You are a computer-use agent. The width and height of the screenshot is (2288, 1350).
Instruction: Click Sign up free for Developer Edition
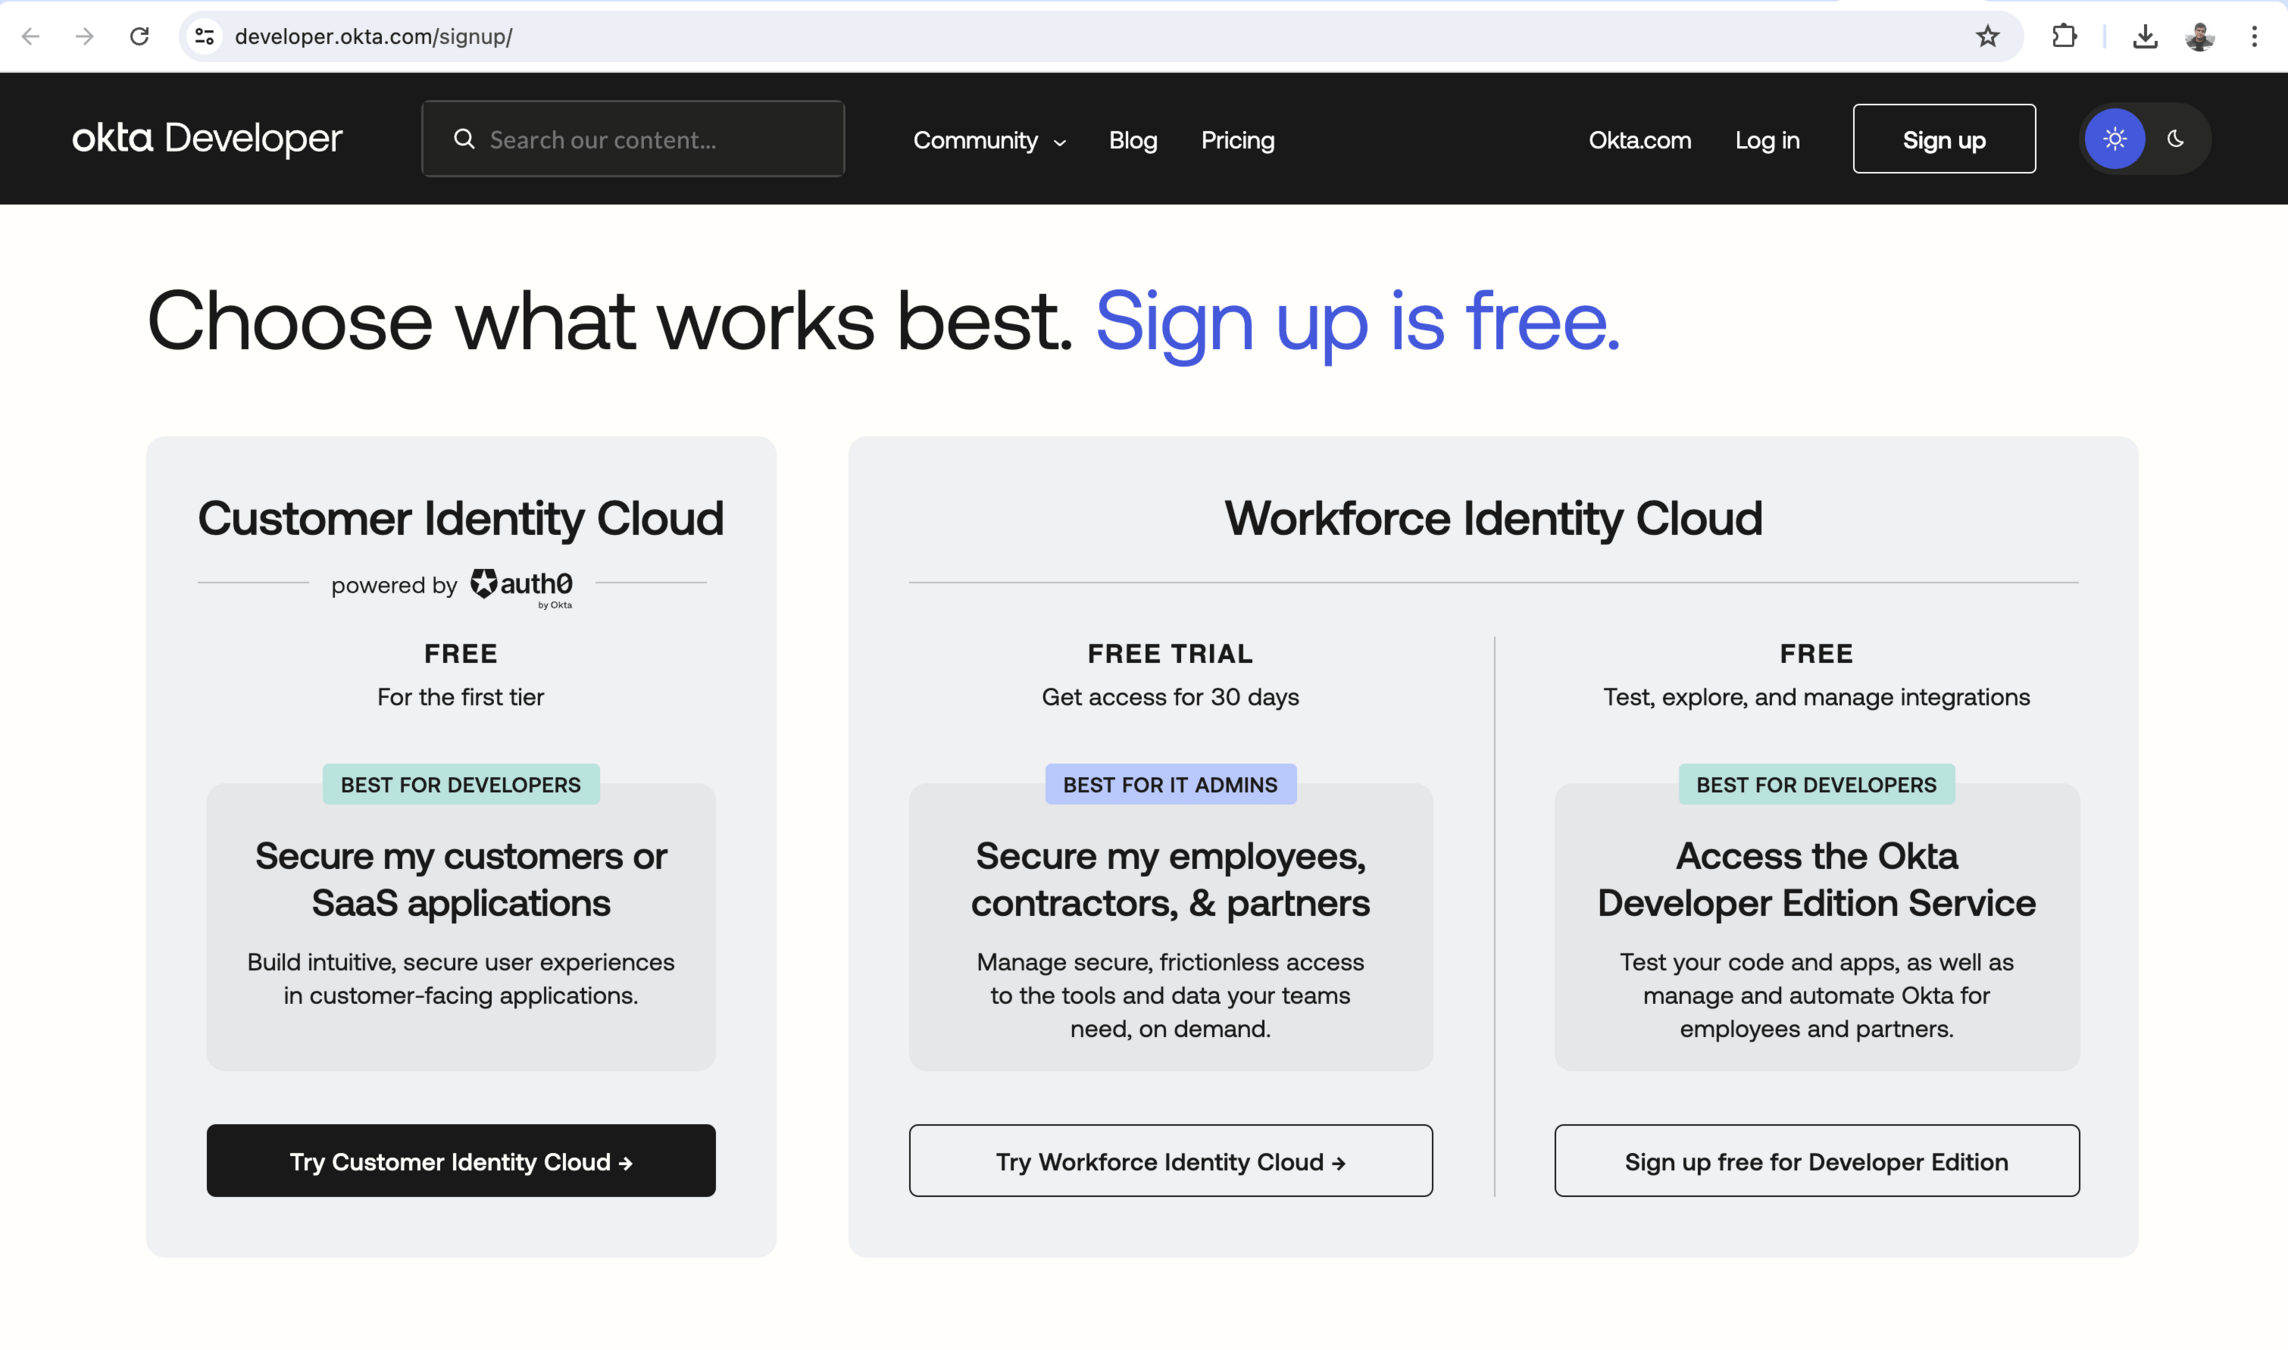coord(1816,1161)
